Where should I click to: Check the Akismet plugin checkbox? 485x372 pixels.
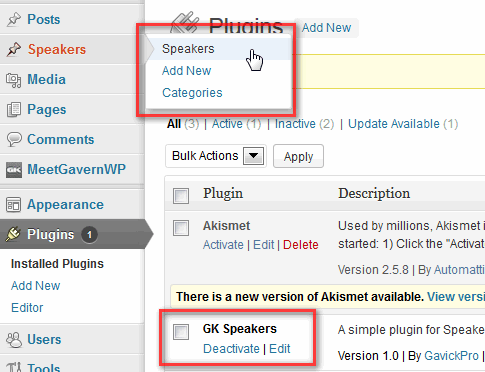(x=181, y=228)
